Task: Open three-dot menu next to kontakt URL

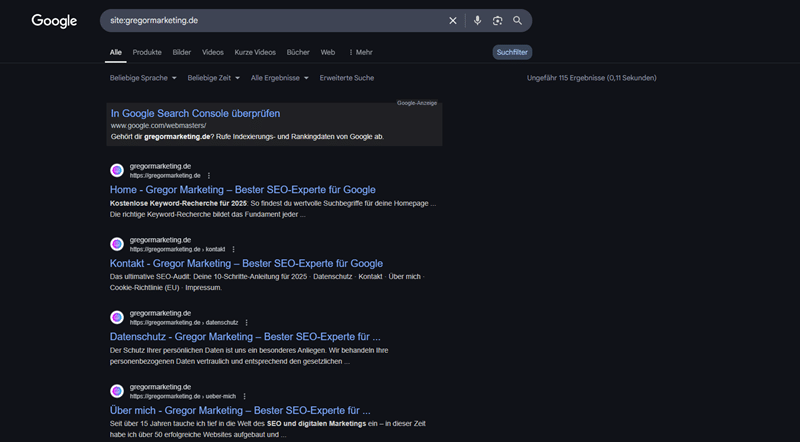Action: (x=234, y=249)
